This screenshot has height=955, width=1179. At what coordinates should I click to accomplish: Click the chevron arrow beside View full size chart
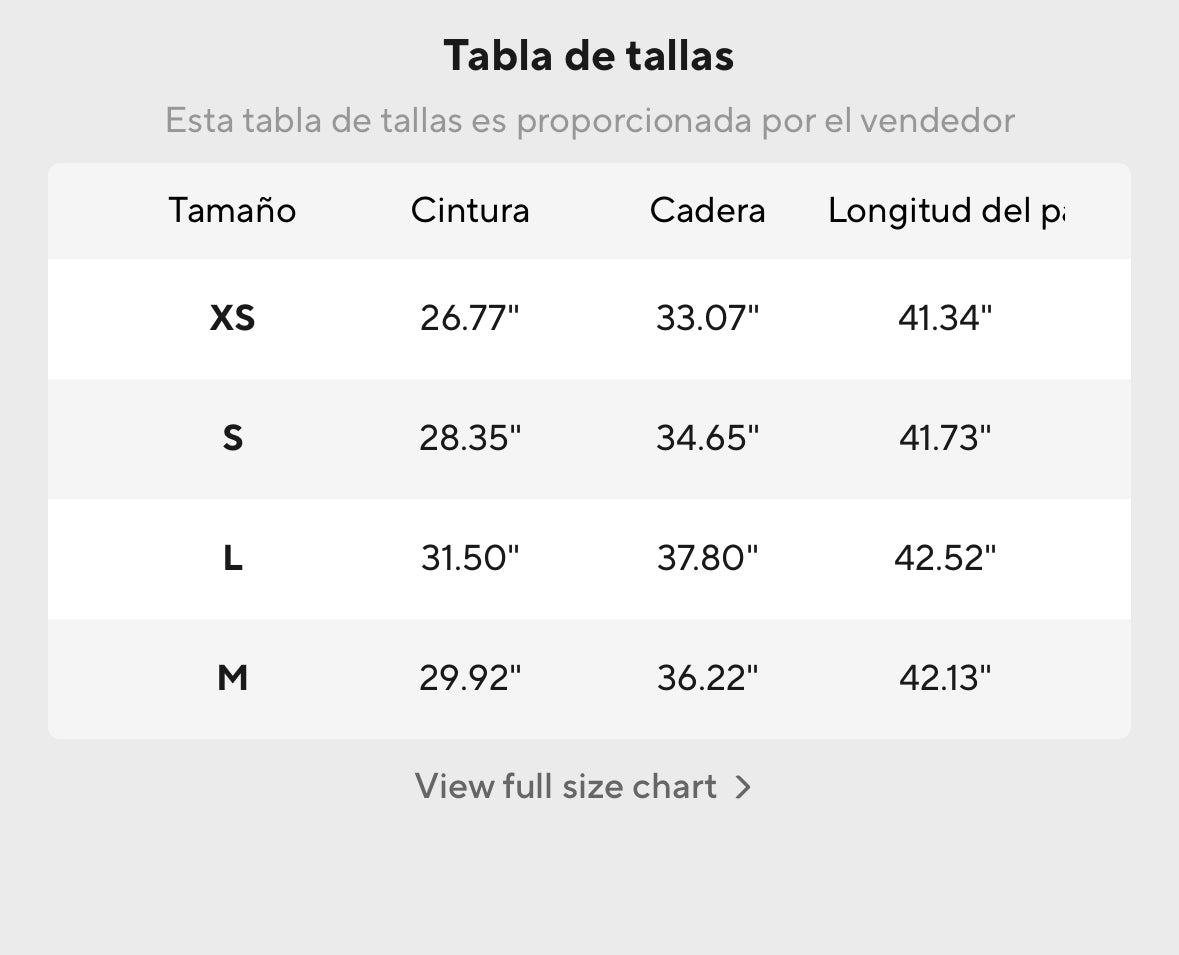(x=742, y=788)
